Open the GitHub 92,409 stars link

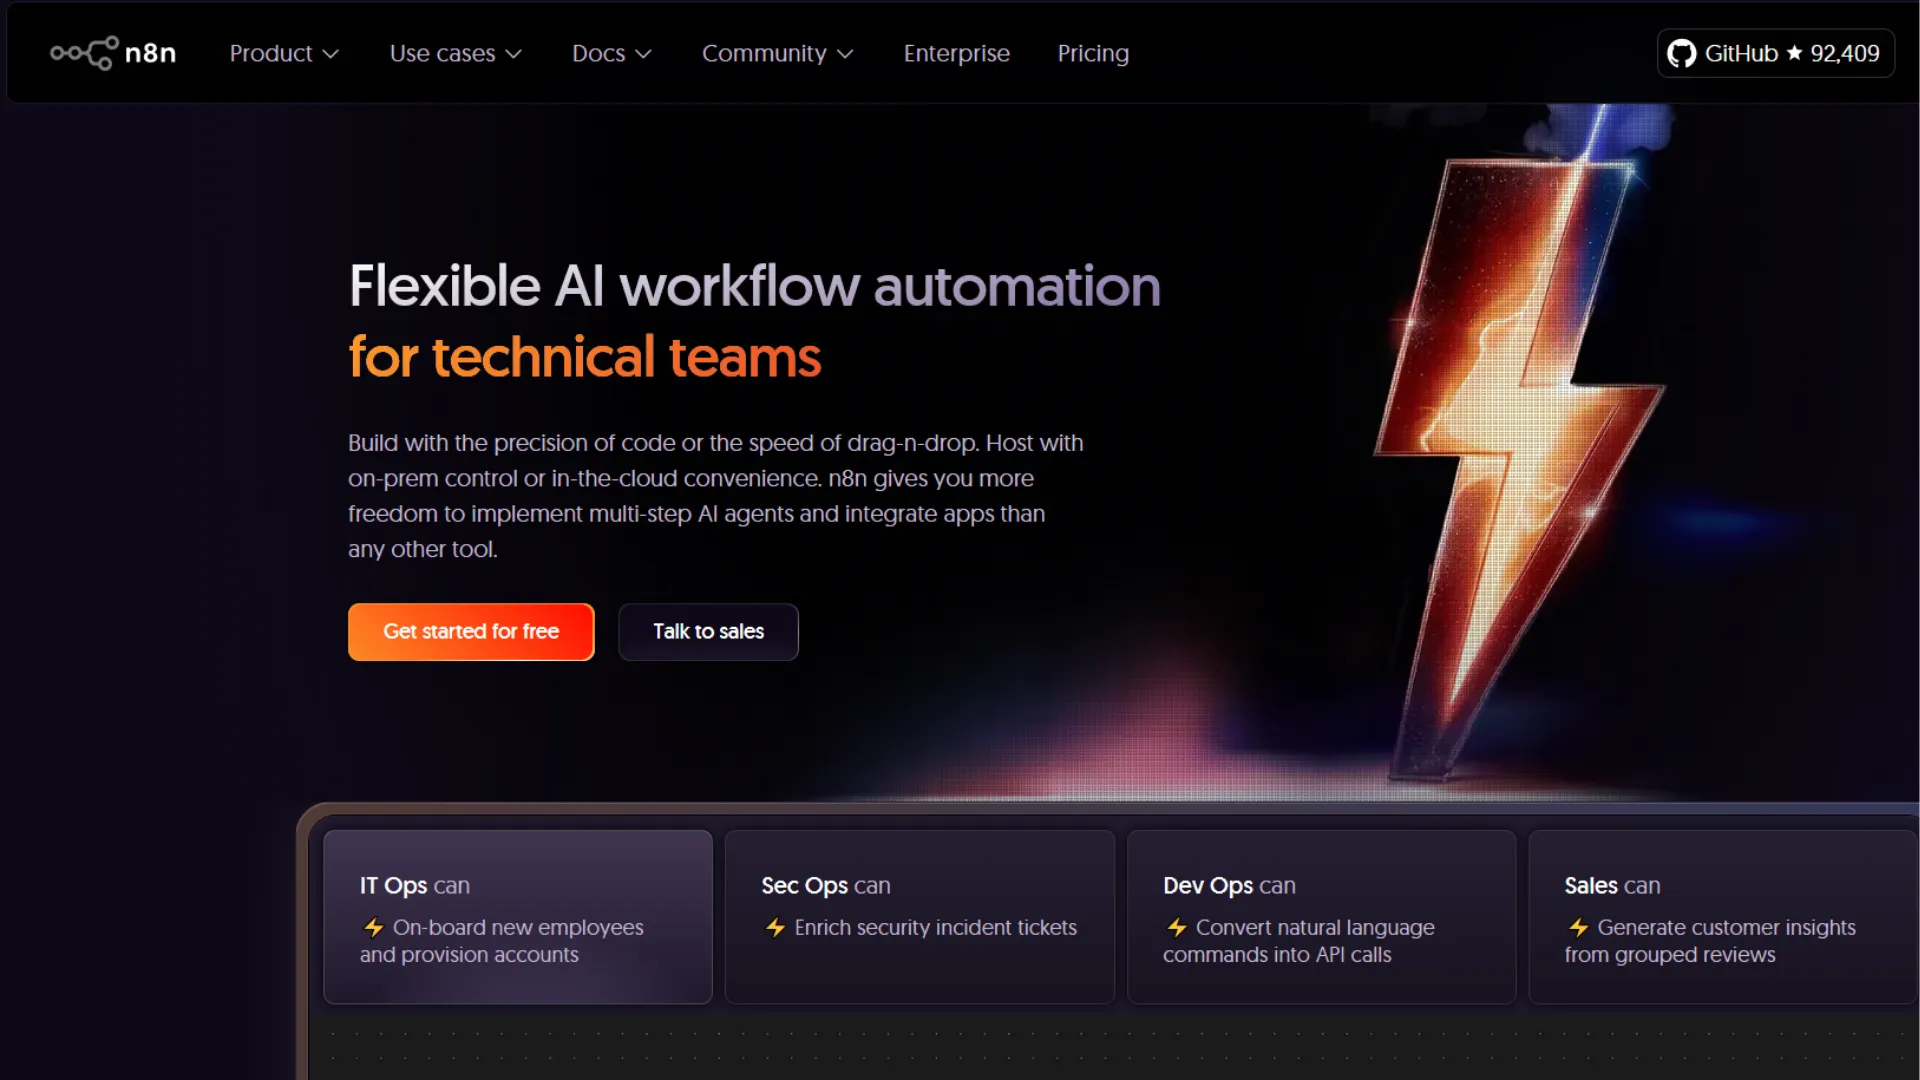1775,53
